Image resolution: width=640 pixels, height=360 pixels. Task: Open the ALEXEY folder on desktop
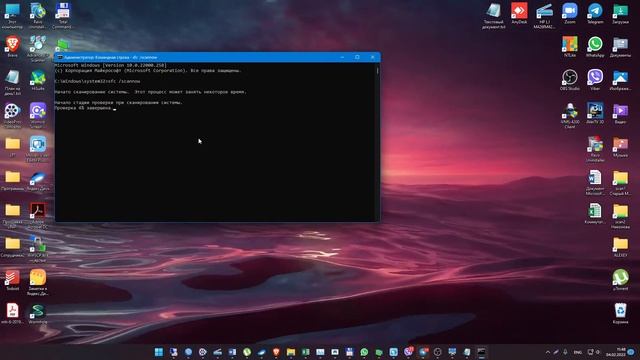pos(620,247)
